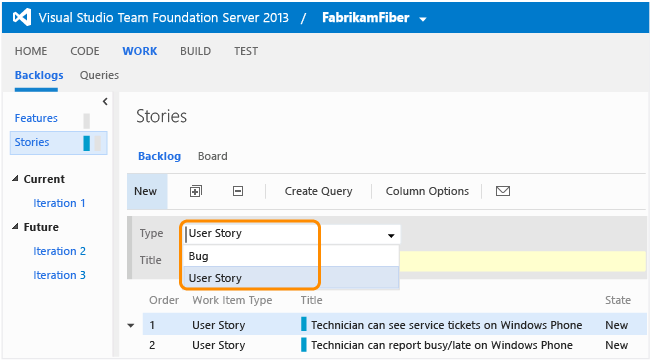Open the FabrikamFiber project dropdown arrow
This screenshot has width=650, height=360.
tap(423, 19)
